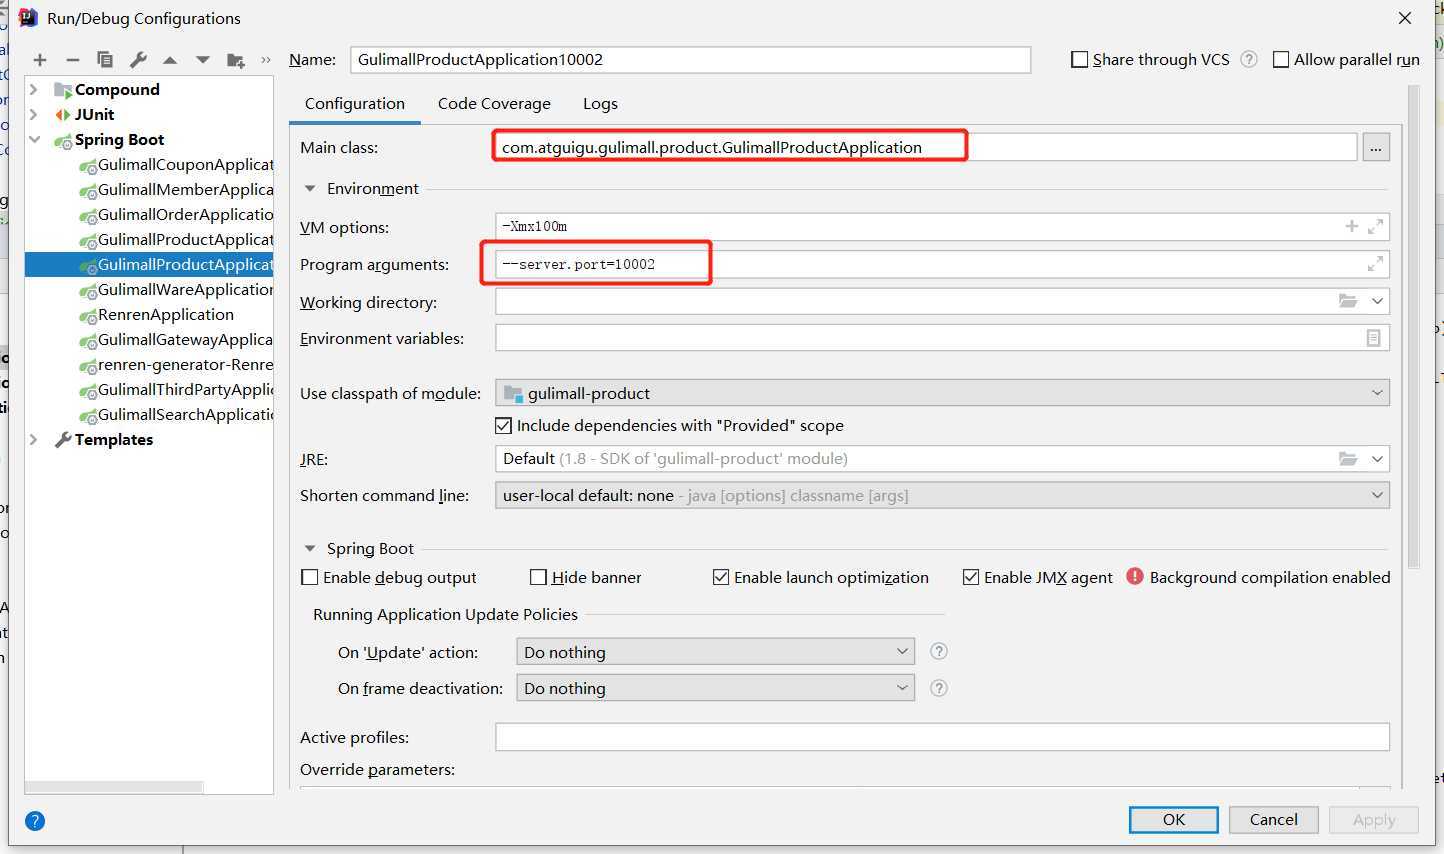Image resolution: width=1444 pixels, height=854 pixels.
Task: Browse for a JRE via the folder icon
Action: click(1348, 459)
